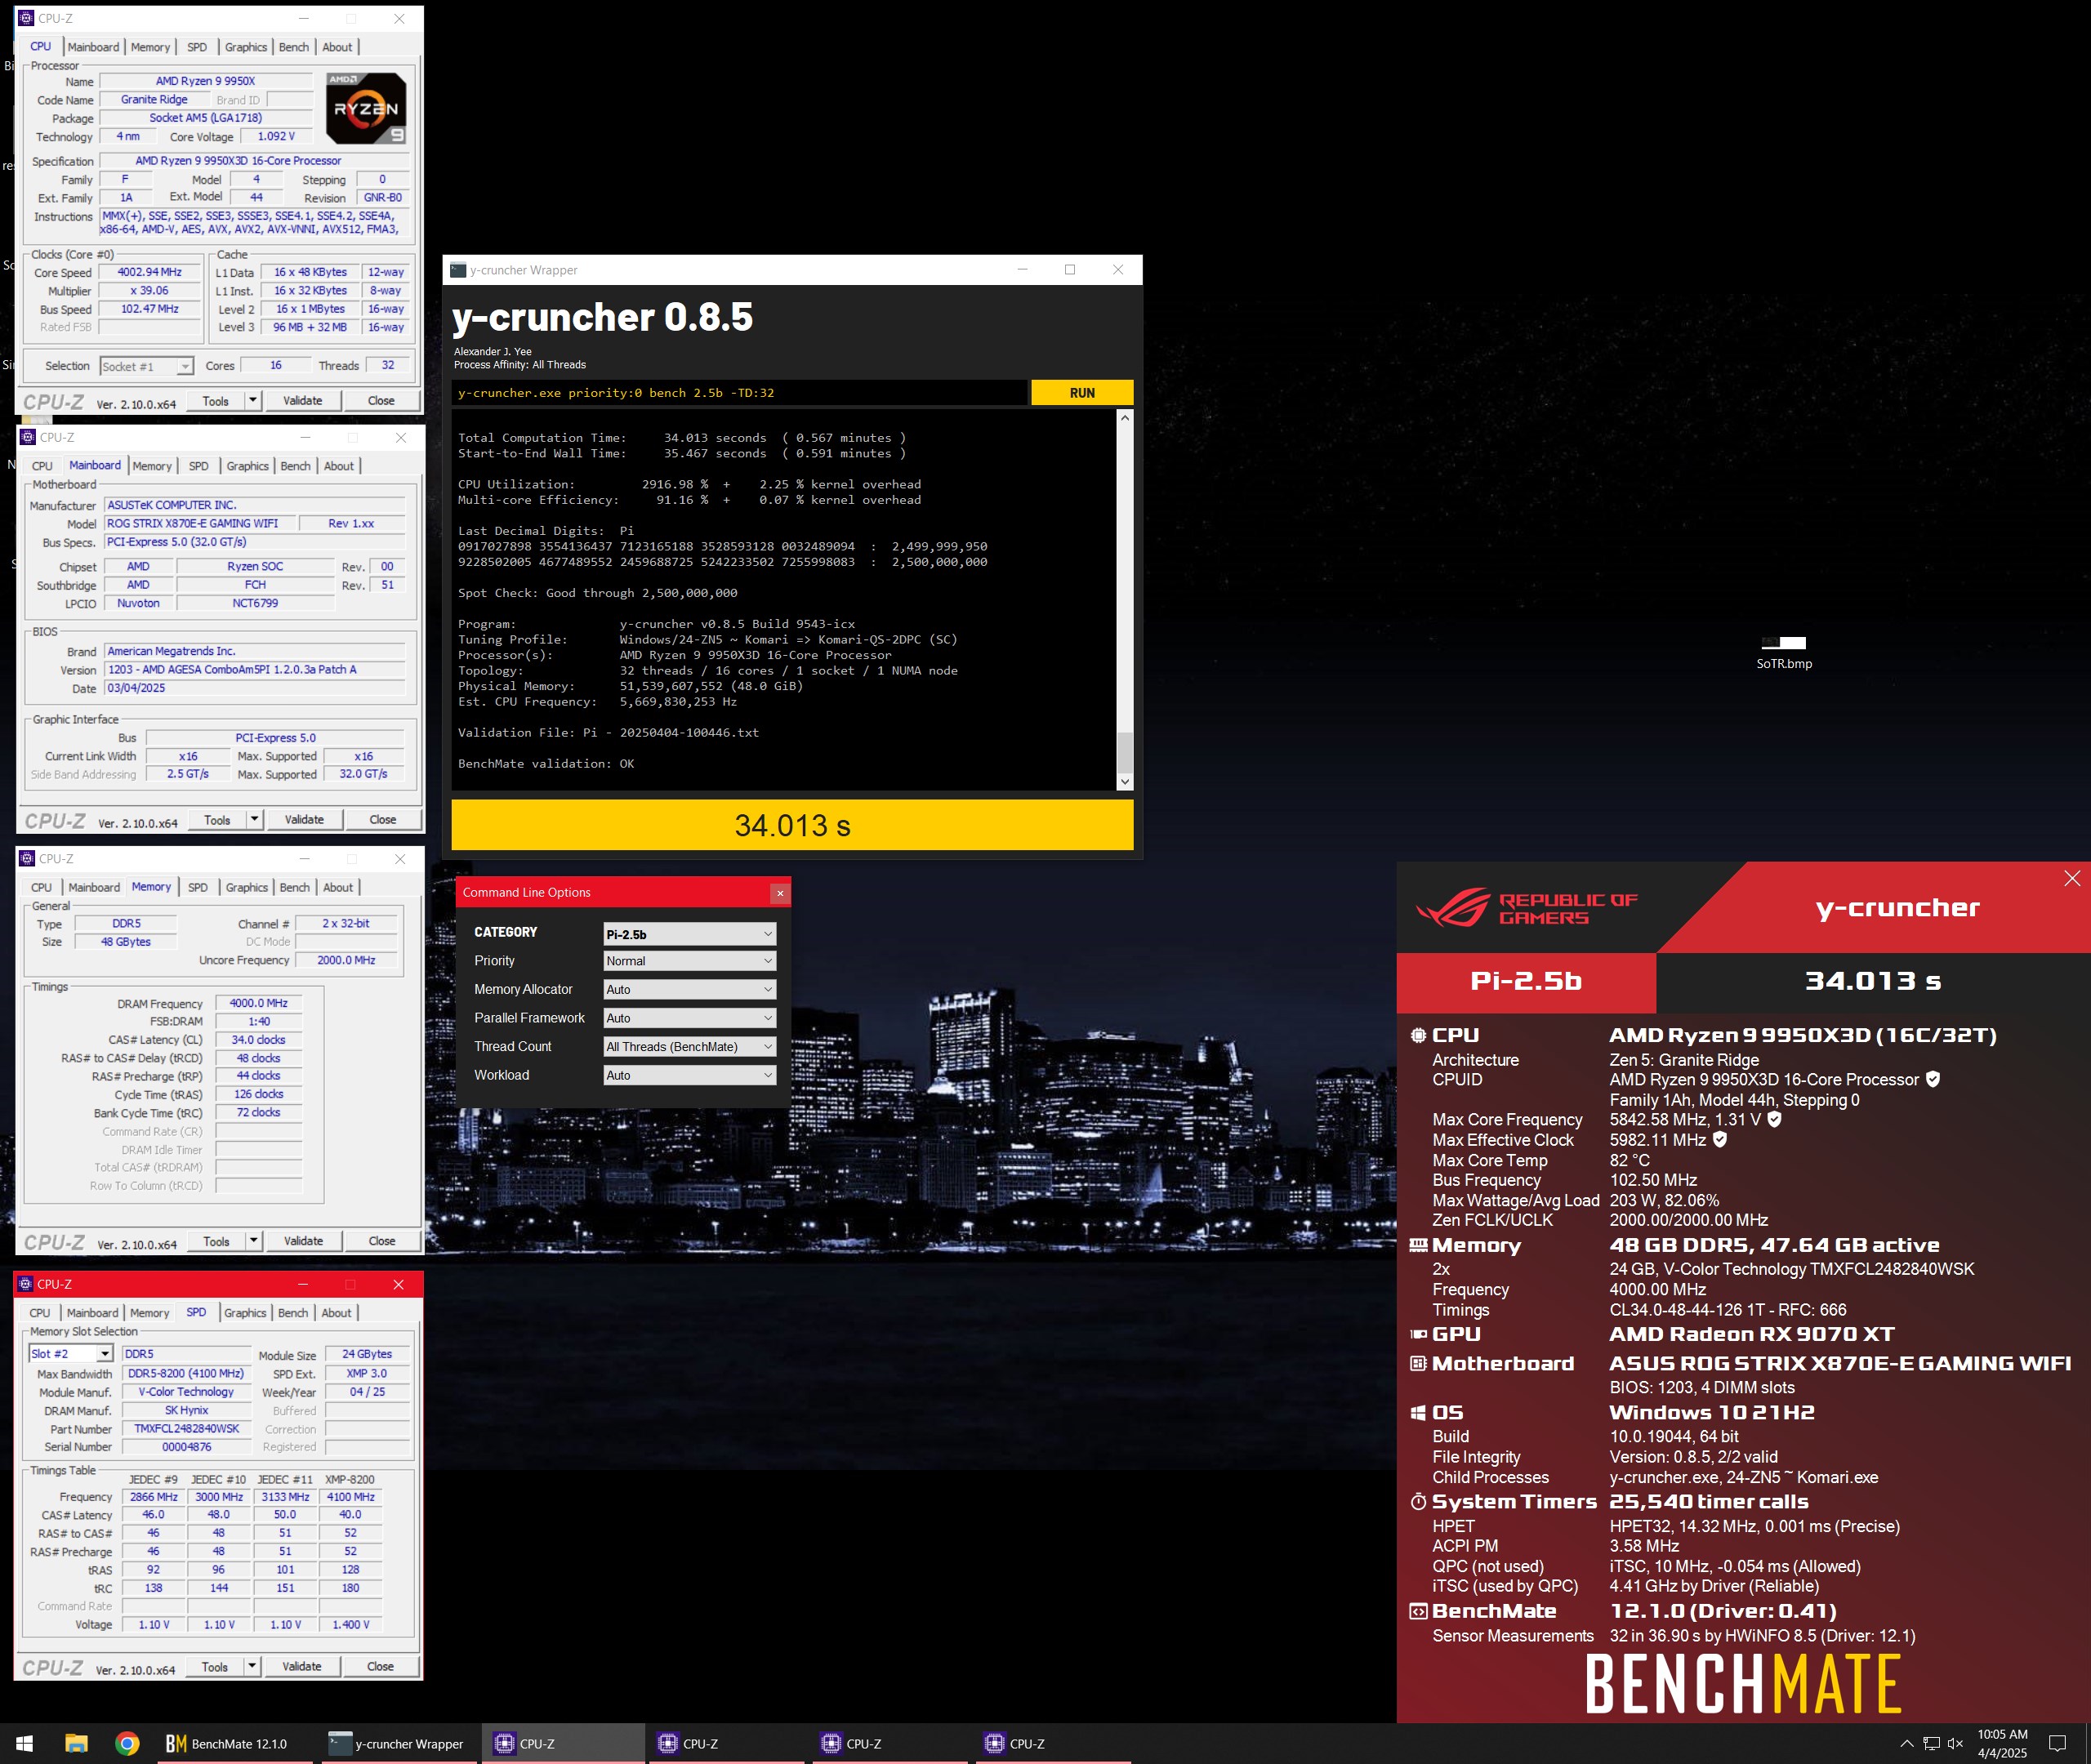
Task: Open SoTR.bmp desktop file icon
Action: coord(1784,652)
